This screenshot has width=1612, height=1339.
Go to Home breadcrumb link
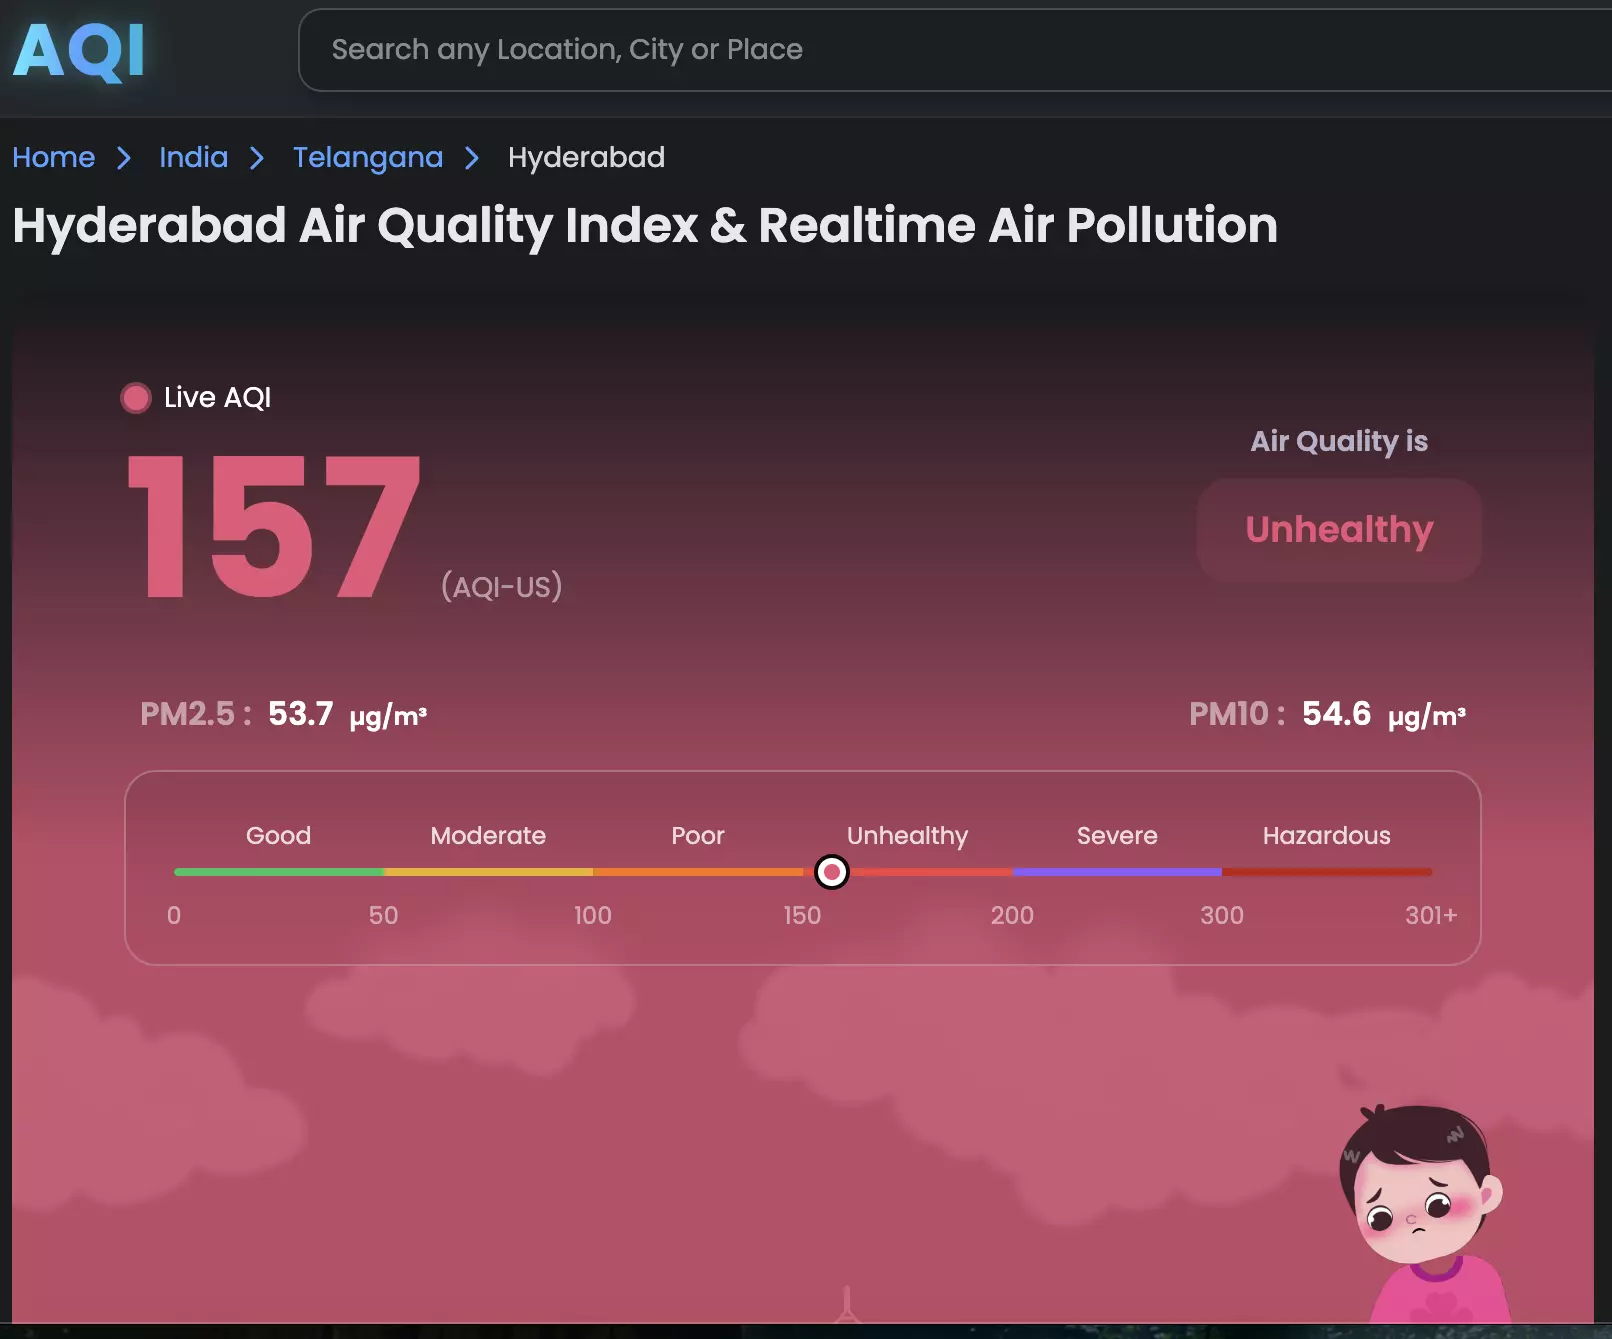click(x=54, y=158)
